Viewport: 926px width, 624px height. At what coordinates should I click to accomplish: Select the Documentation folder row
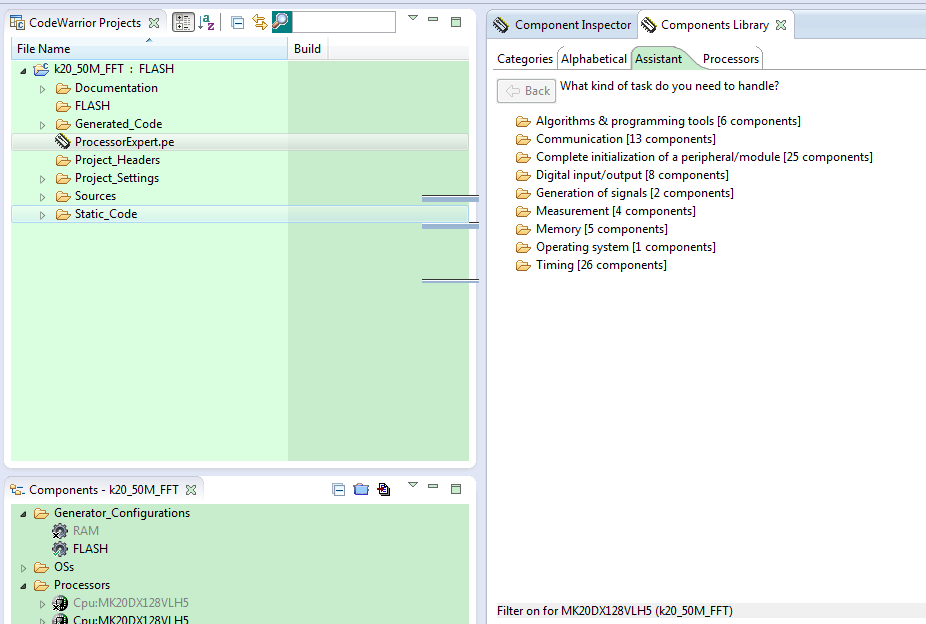(x=116, y=88)
